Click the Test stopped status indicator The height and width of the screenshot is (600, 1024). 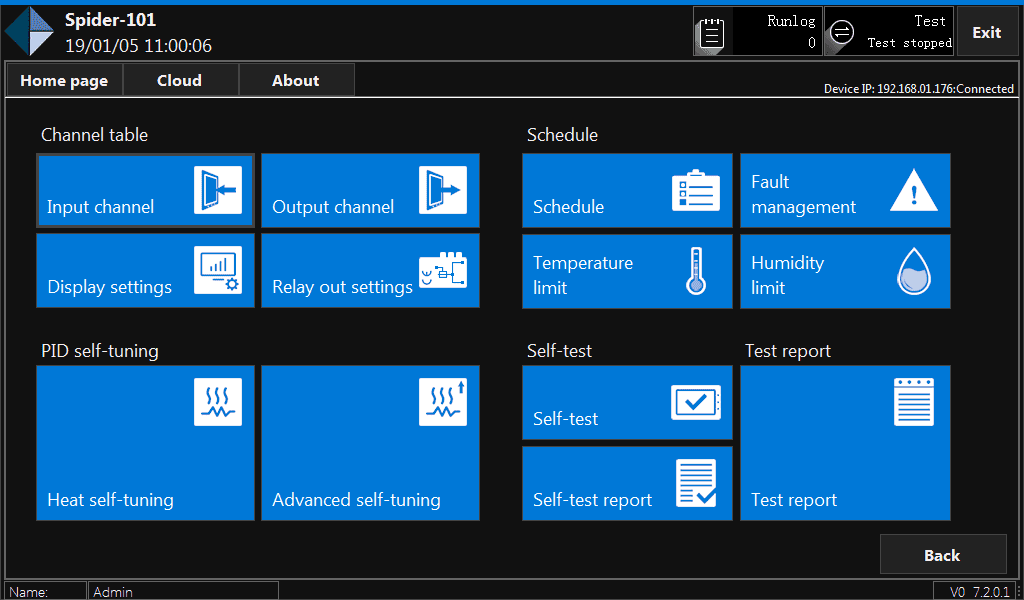(x=888, y=32)
